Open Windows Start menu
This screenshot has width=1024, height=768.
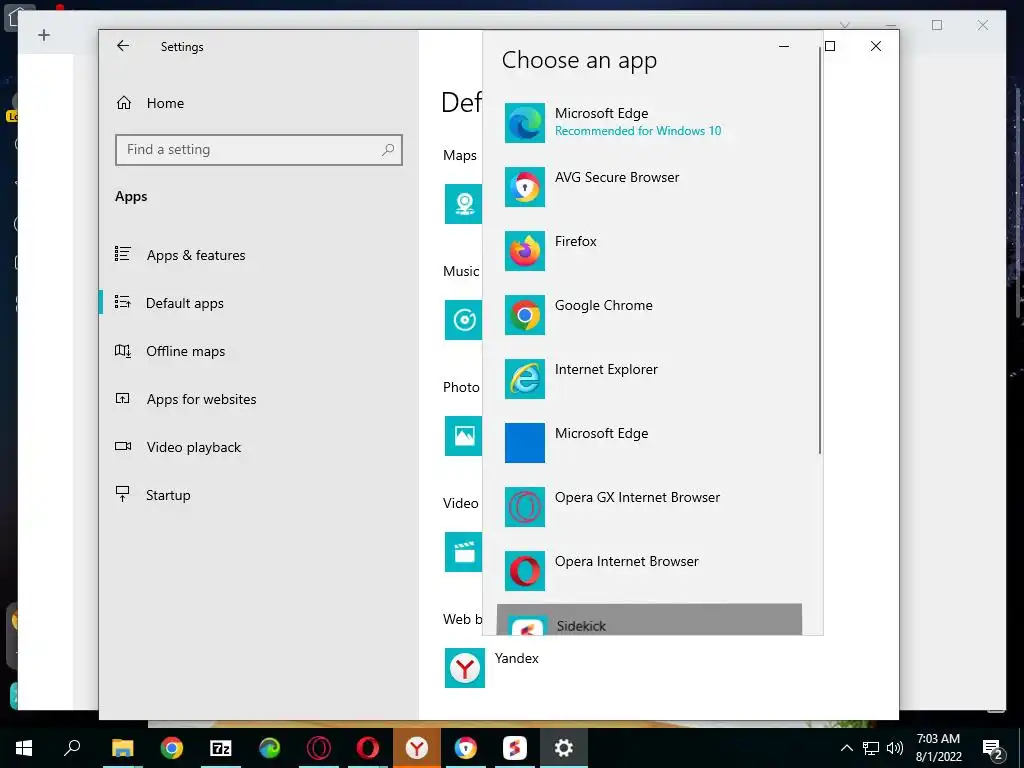pos(24,748)
